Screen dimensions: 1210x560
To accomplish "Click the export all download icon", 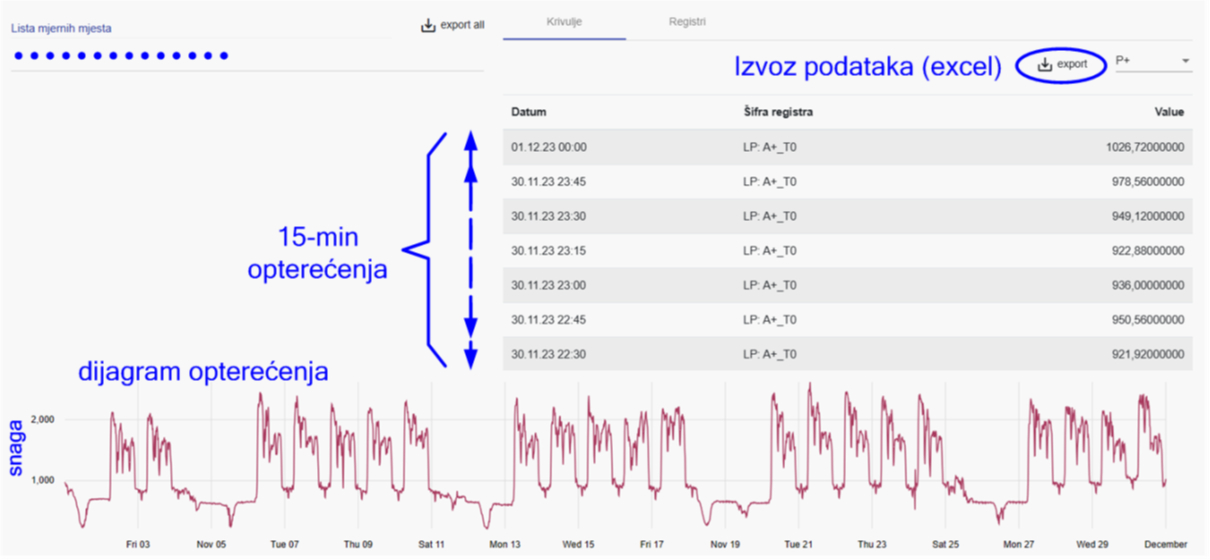I will click(x=429, y=25).
